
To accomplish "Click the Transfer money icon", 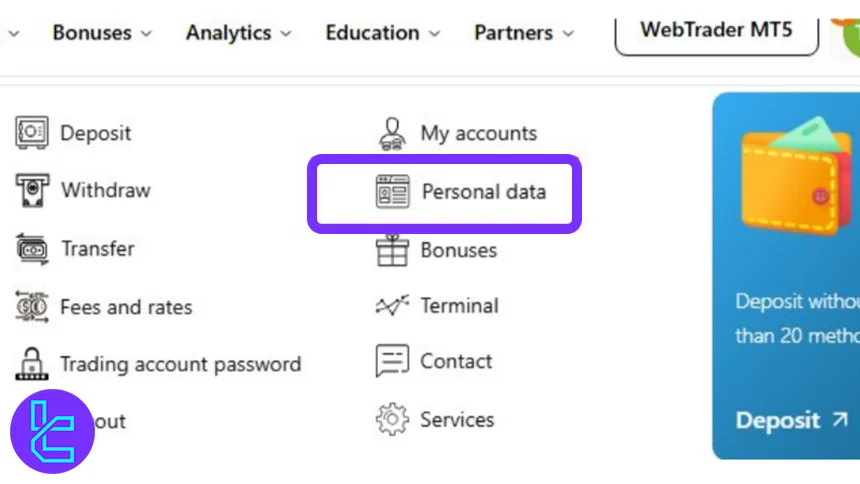I will click(32, 248).
